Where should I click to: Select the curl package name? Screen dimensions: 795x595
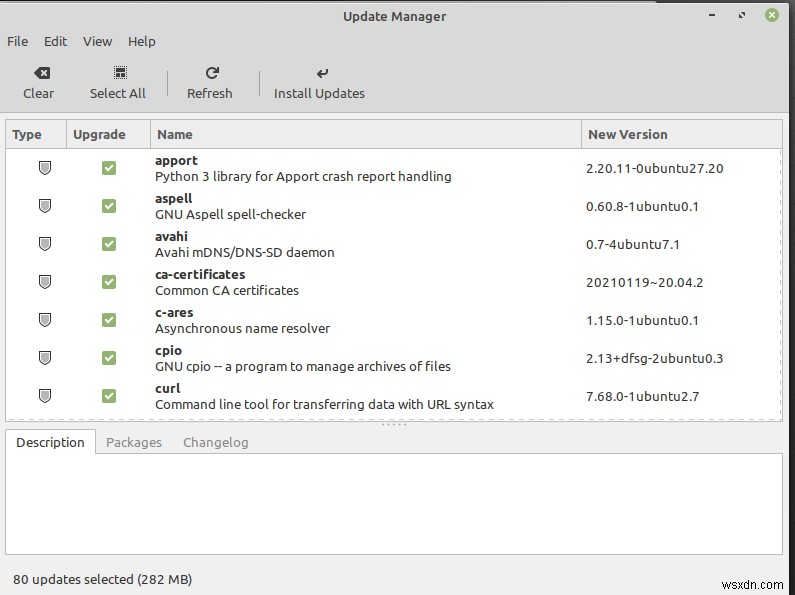167,389
